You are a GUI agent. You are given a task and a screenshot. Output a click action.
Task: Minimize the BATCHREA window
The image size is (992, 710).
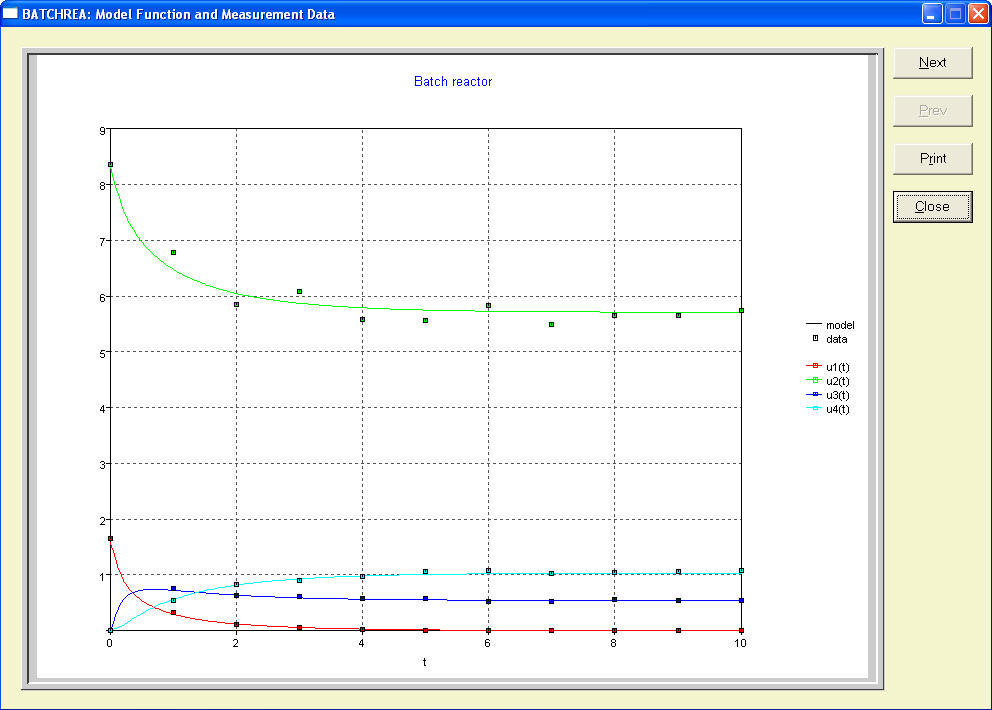(x=932, y=14)
